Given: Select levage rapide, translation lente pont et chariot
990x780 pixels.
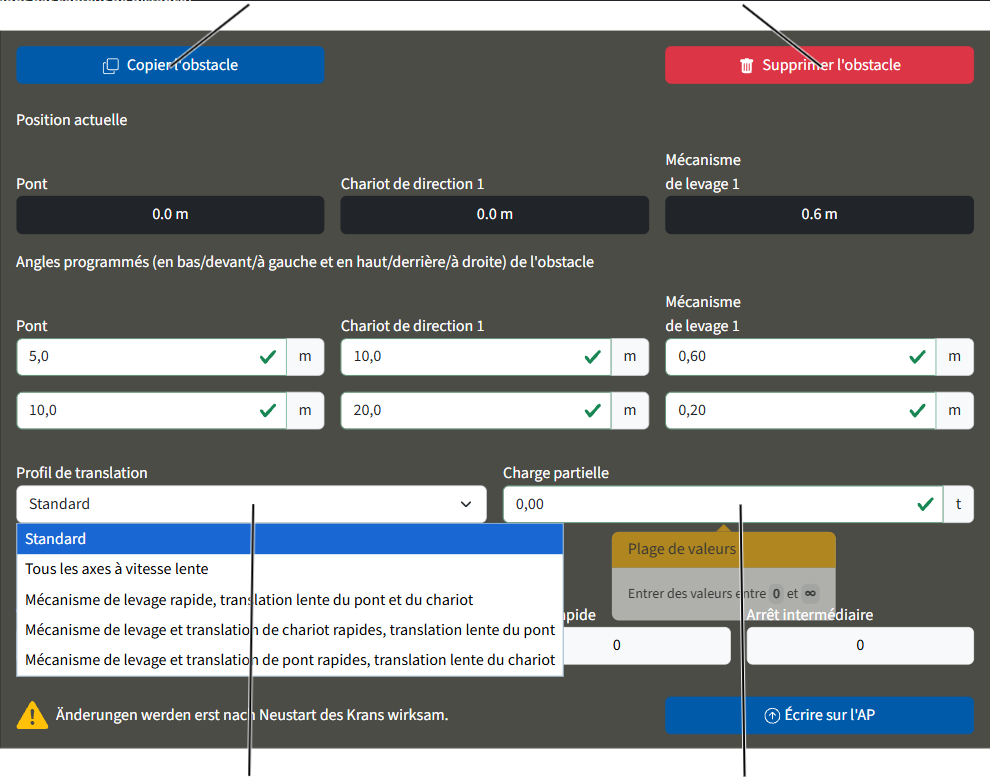Looking at the screenshot, I should point(290,599).
